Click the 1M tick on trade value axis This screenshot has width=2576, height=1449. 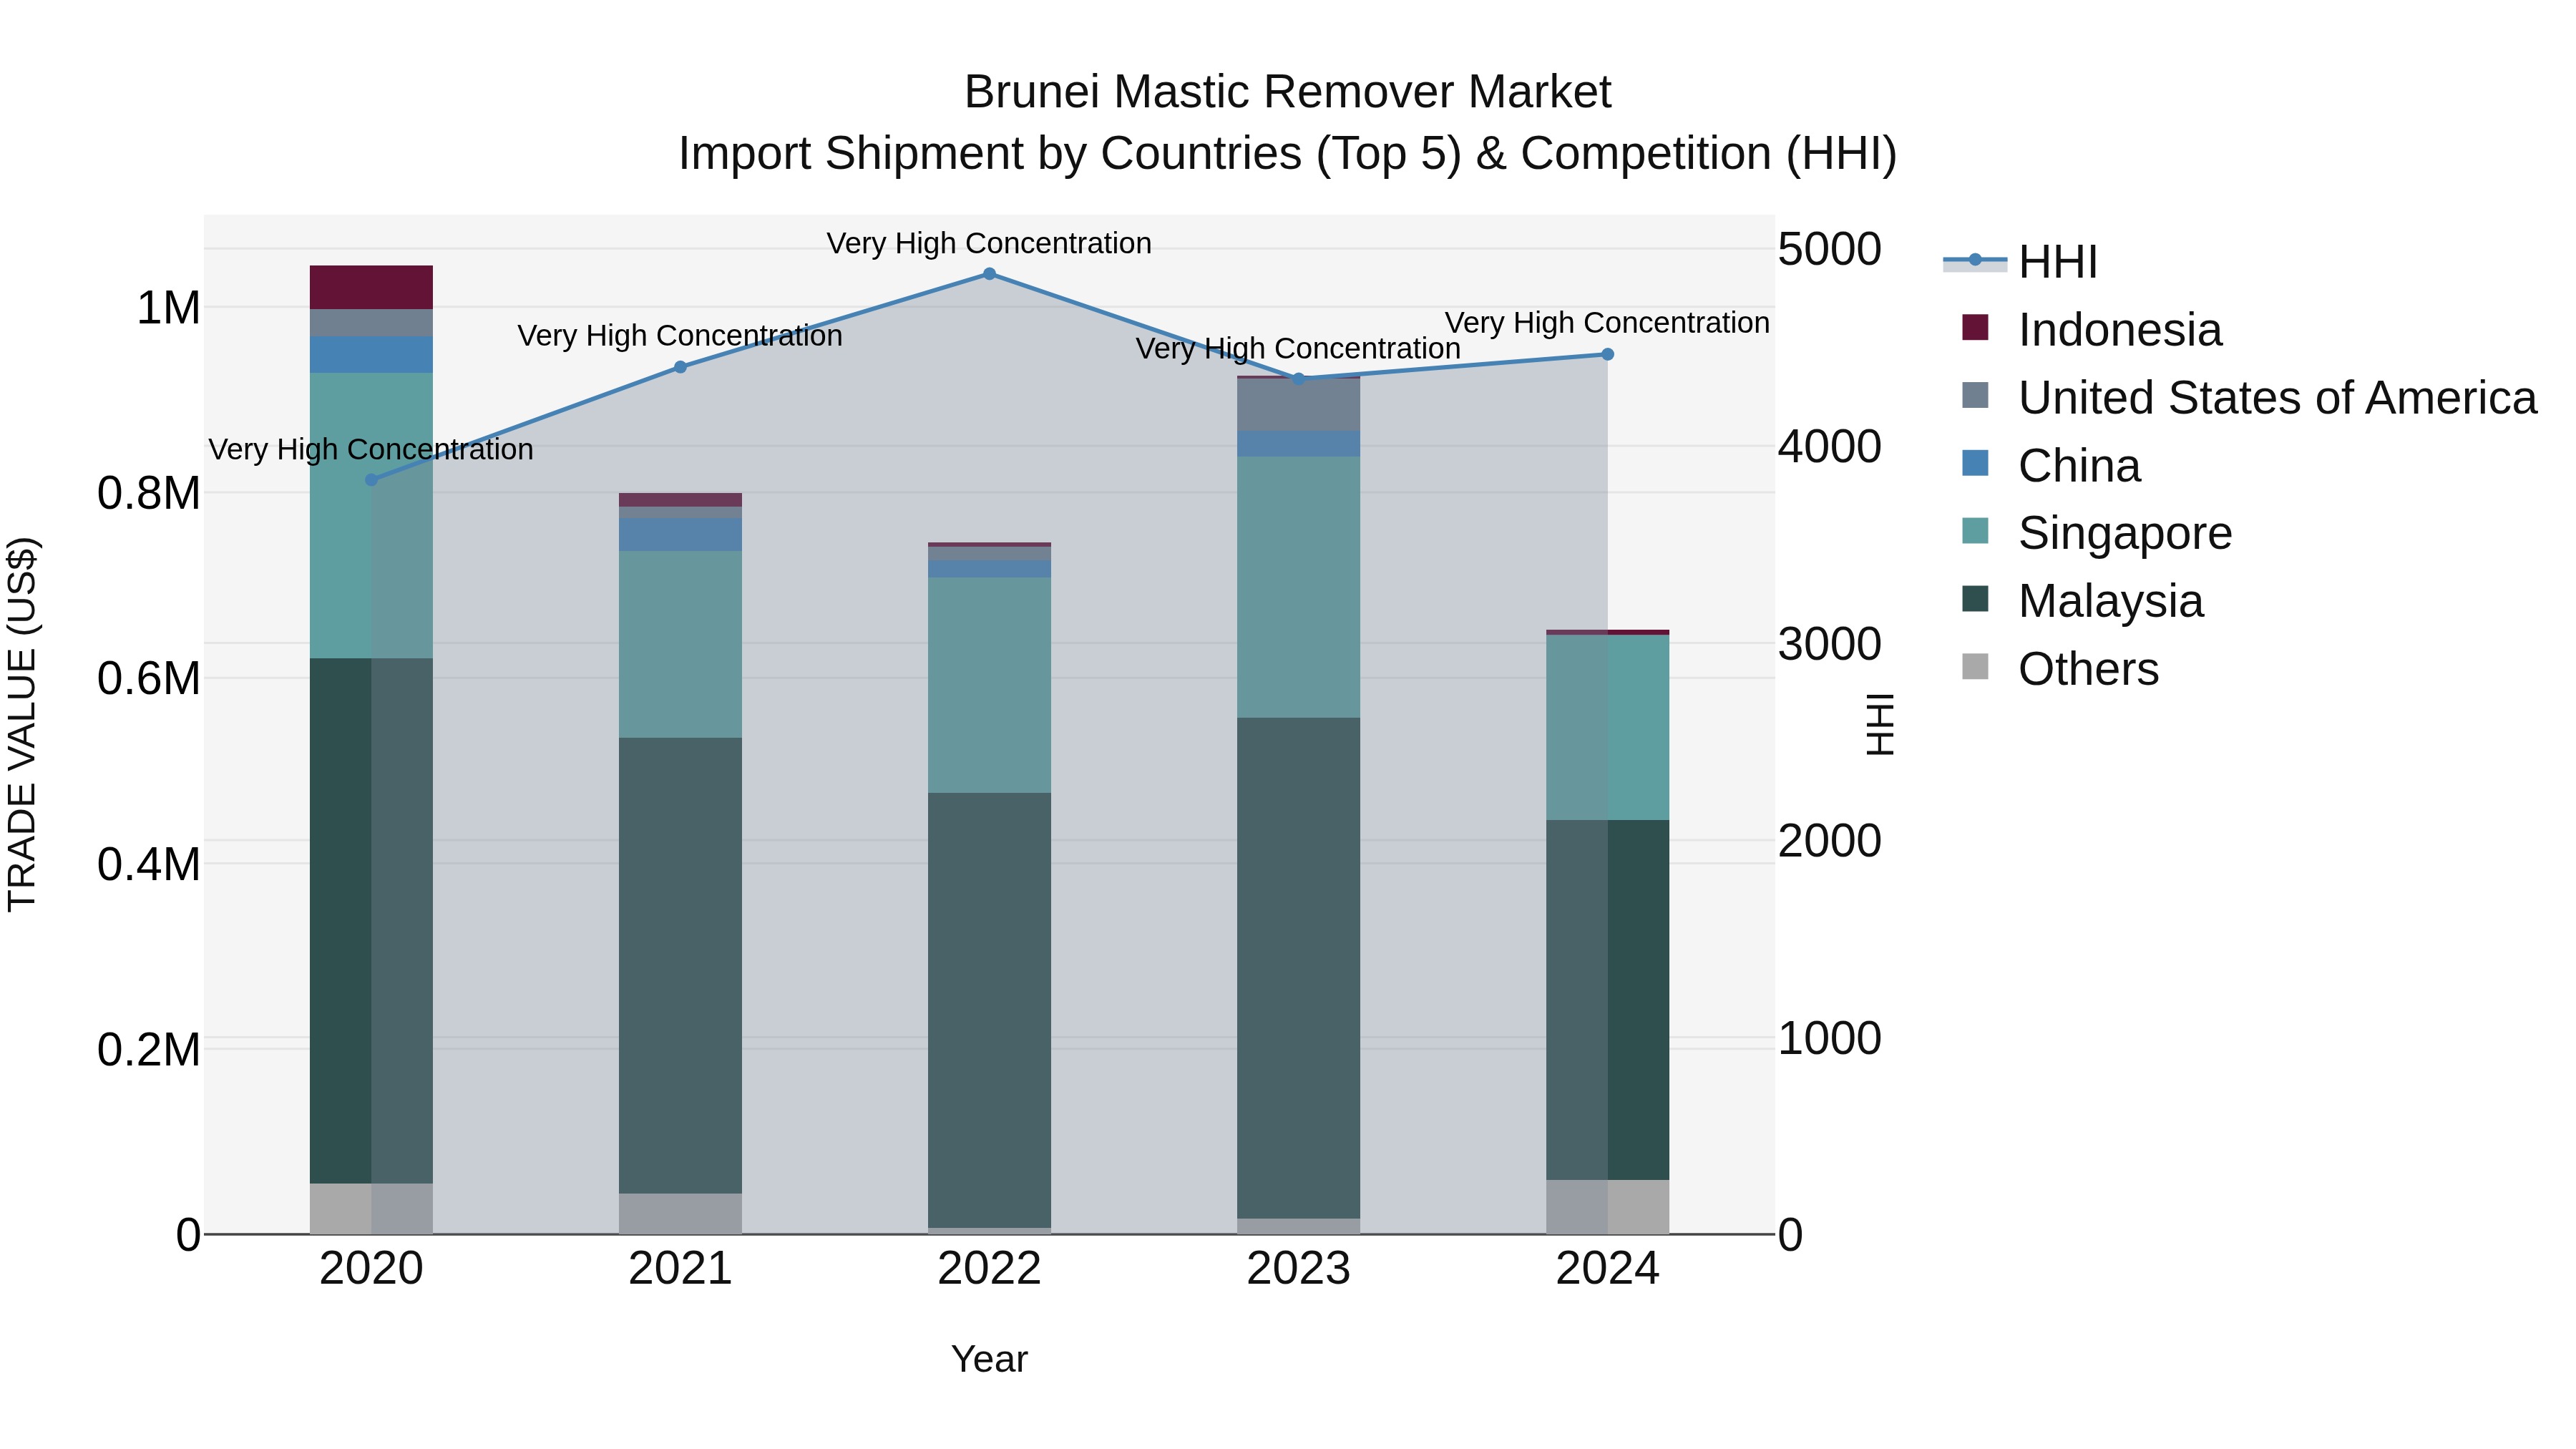pos(168,308)
